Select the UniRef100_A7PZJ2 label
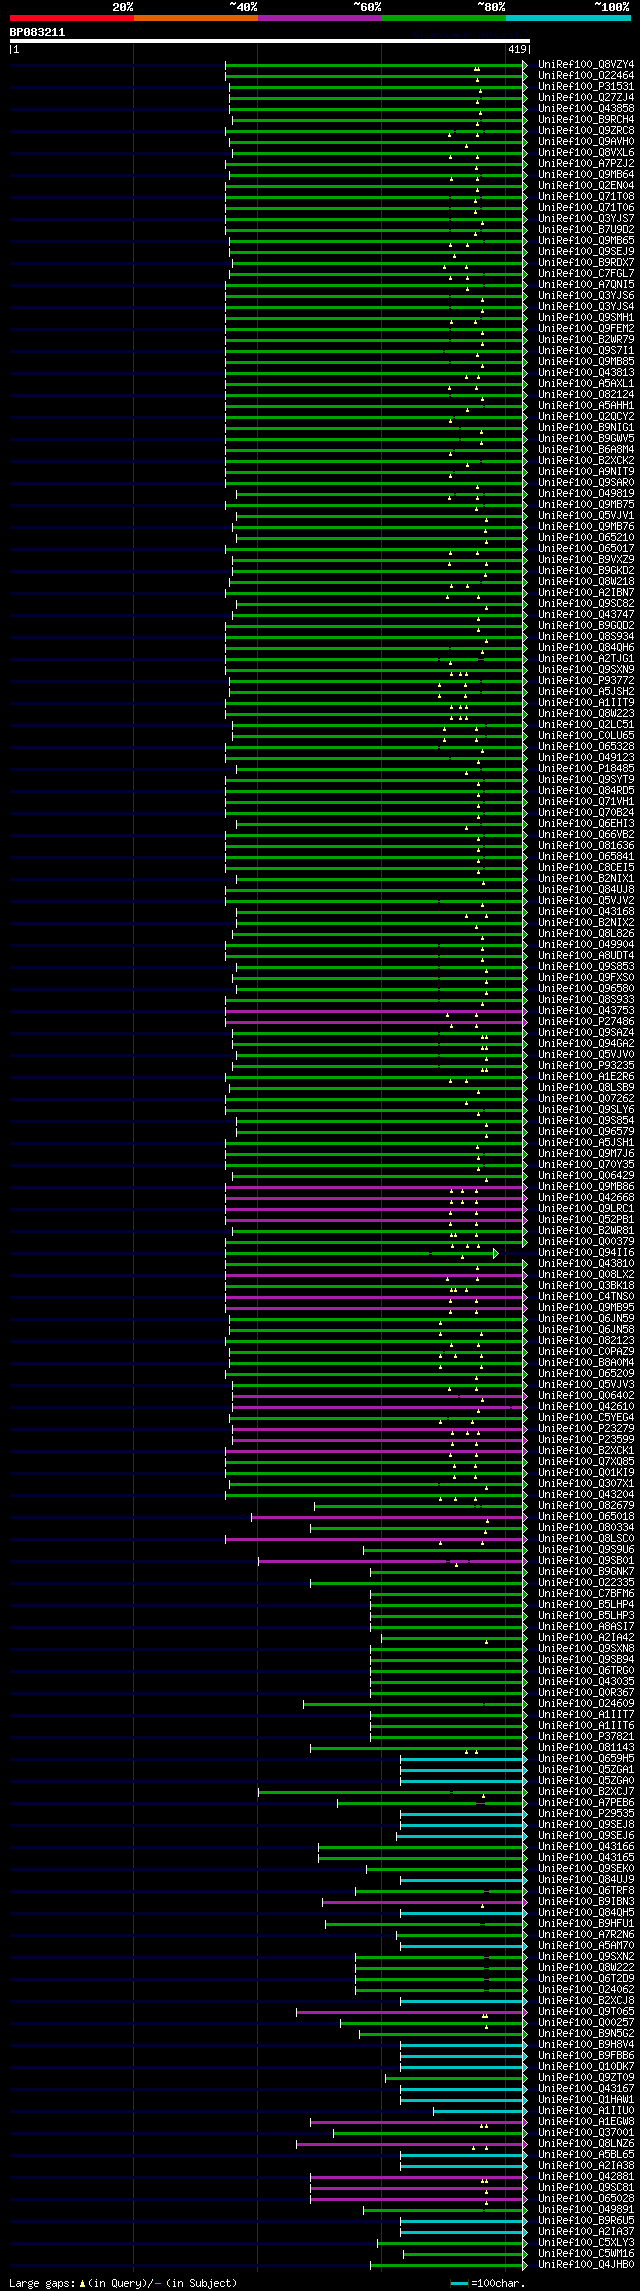Screen dimensions: 640x2291 click(586, 164)
